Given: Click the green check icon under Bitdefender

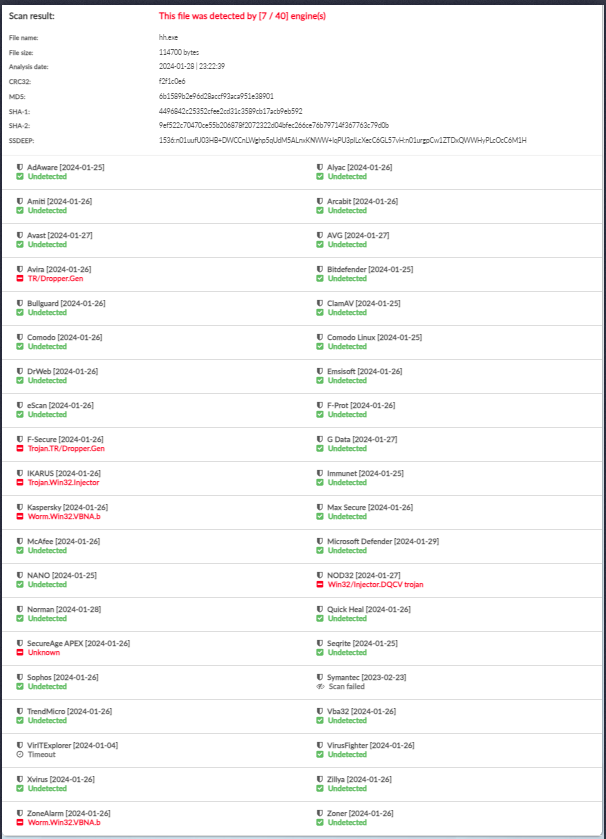Looking at the screenshot, I should coord(320,278).
